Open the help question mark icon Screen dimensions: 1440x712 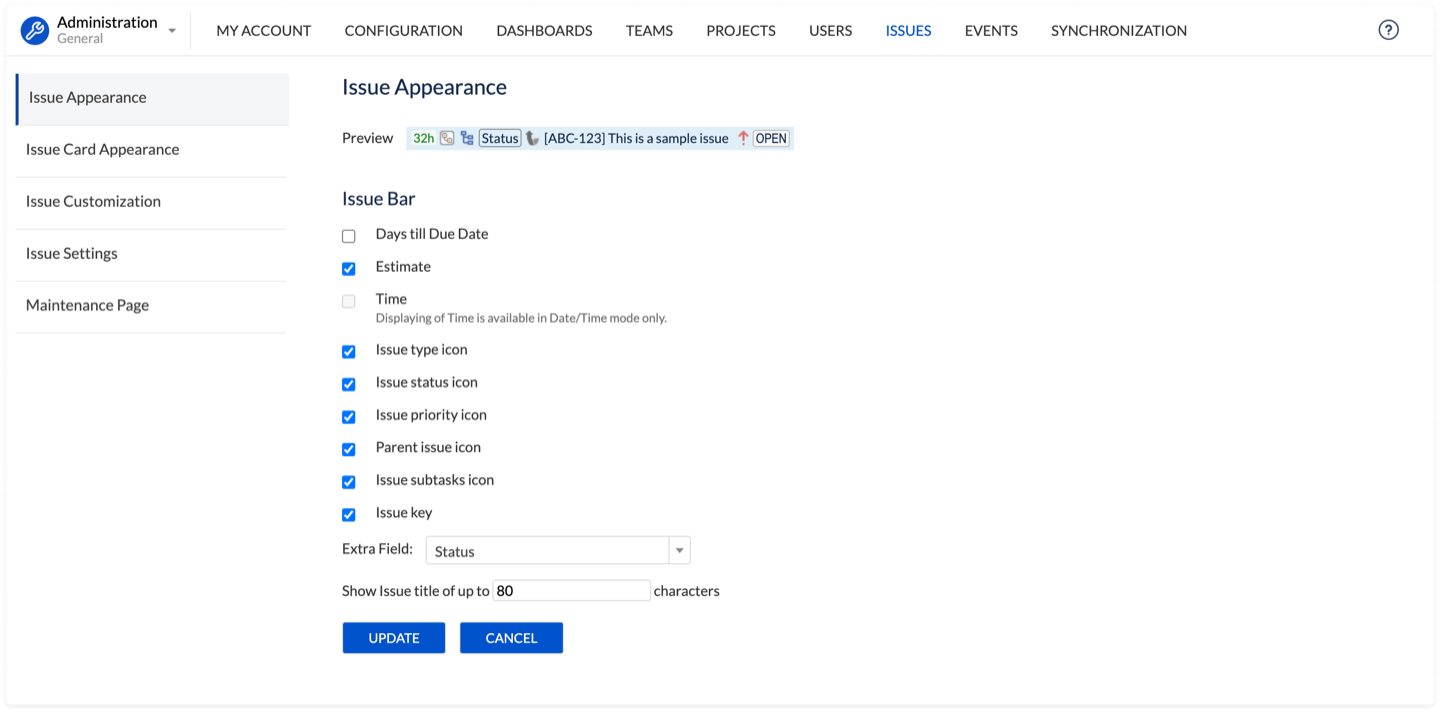click(x=1388, y=30)
